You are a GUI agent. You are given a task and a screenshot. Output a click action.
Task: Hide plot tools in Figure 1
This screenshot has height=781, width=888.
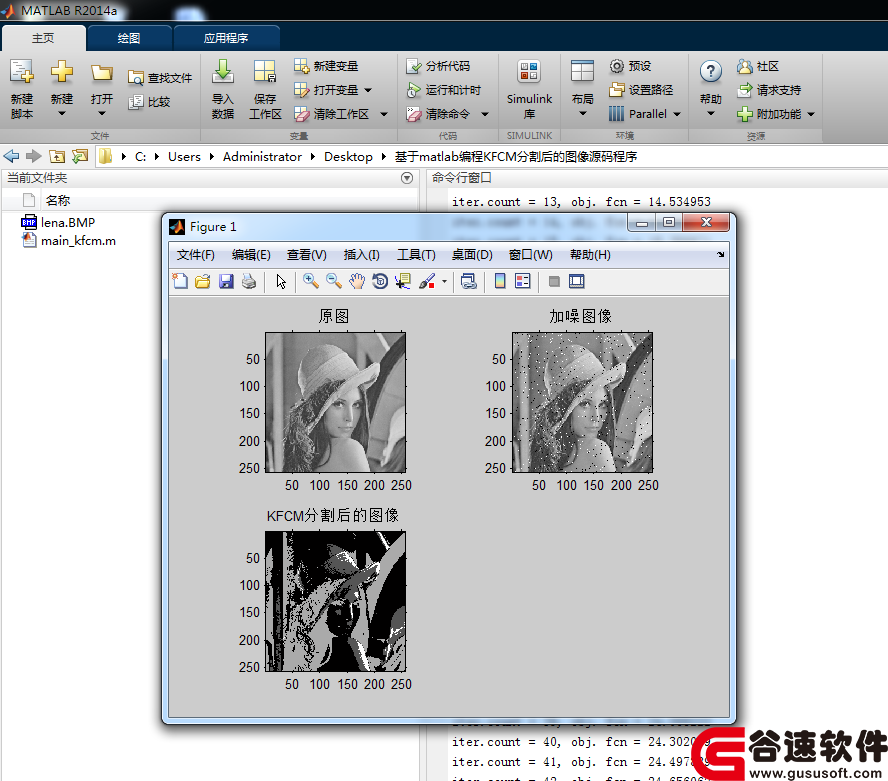tap(554, 281)
